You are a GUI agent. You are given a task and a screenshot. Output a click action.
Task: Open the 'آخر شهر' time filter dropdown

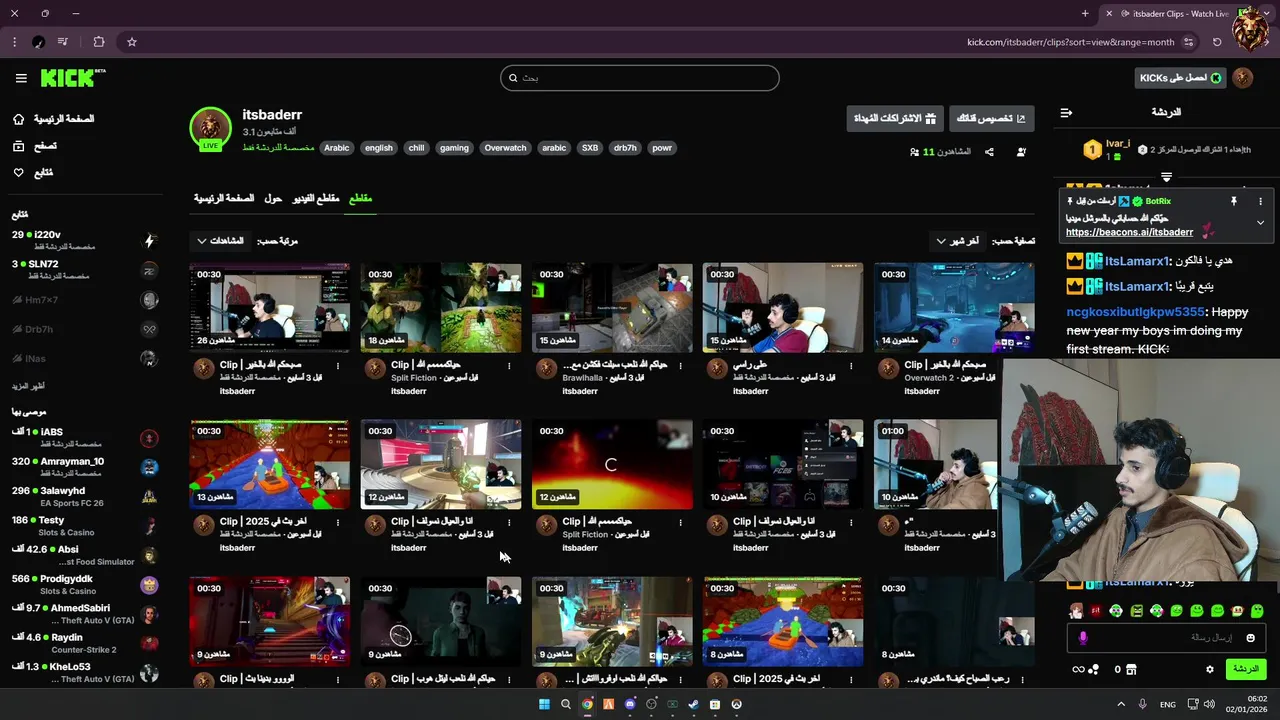[x=958, y=241]
